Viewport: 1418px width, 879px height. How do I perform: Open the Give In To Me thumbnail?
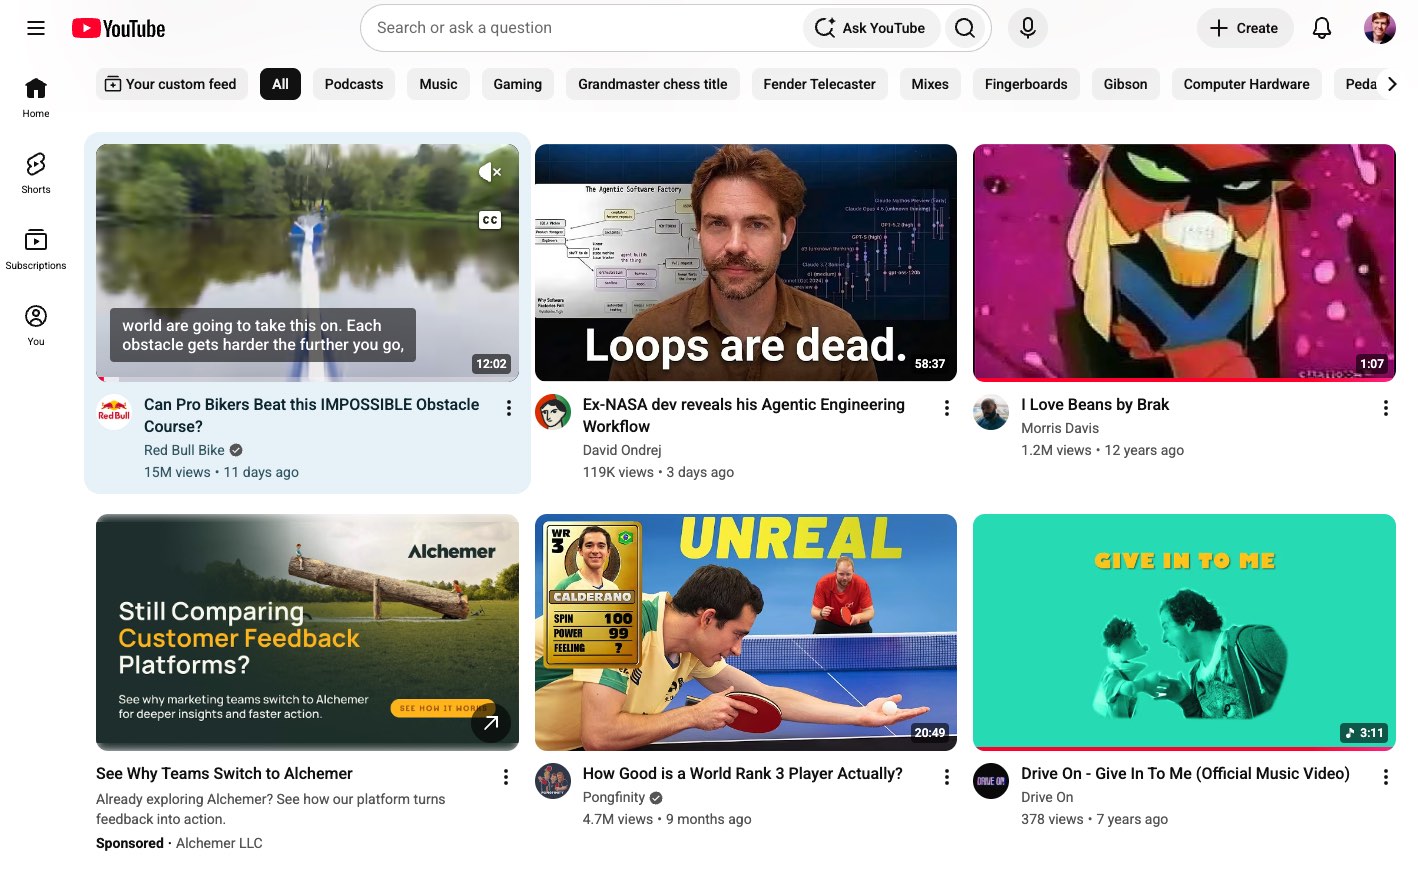[1184, 632]
